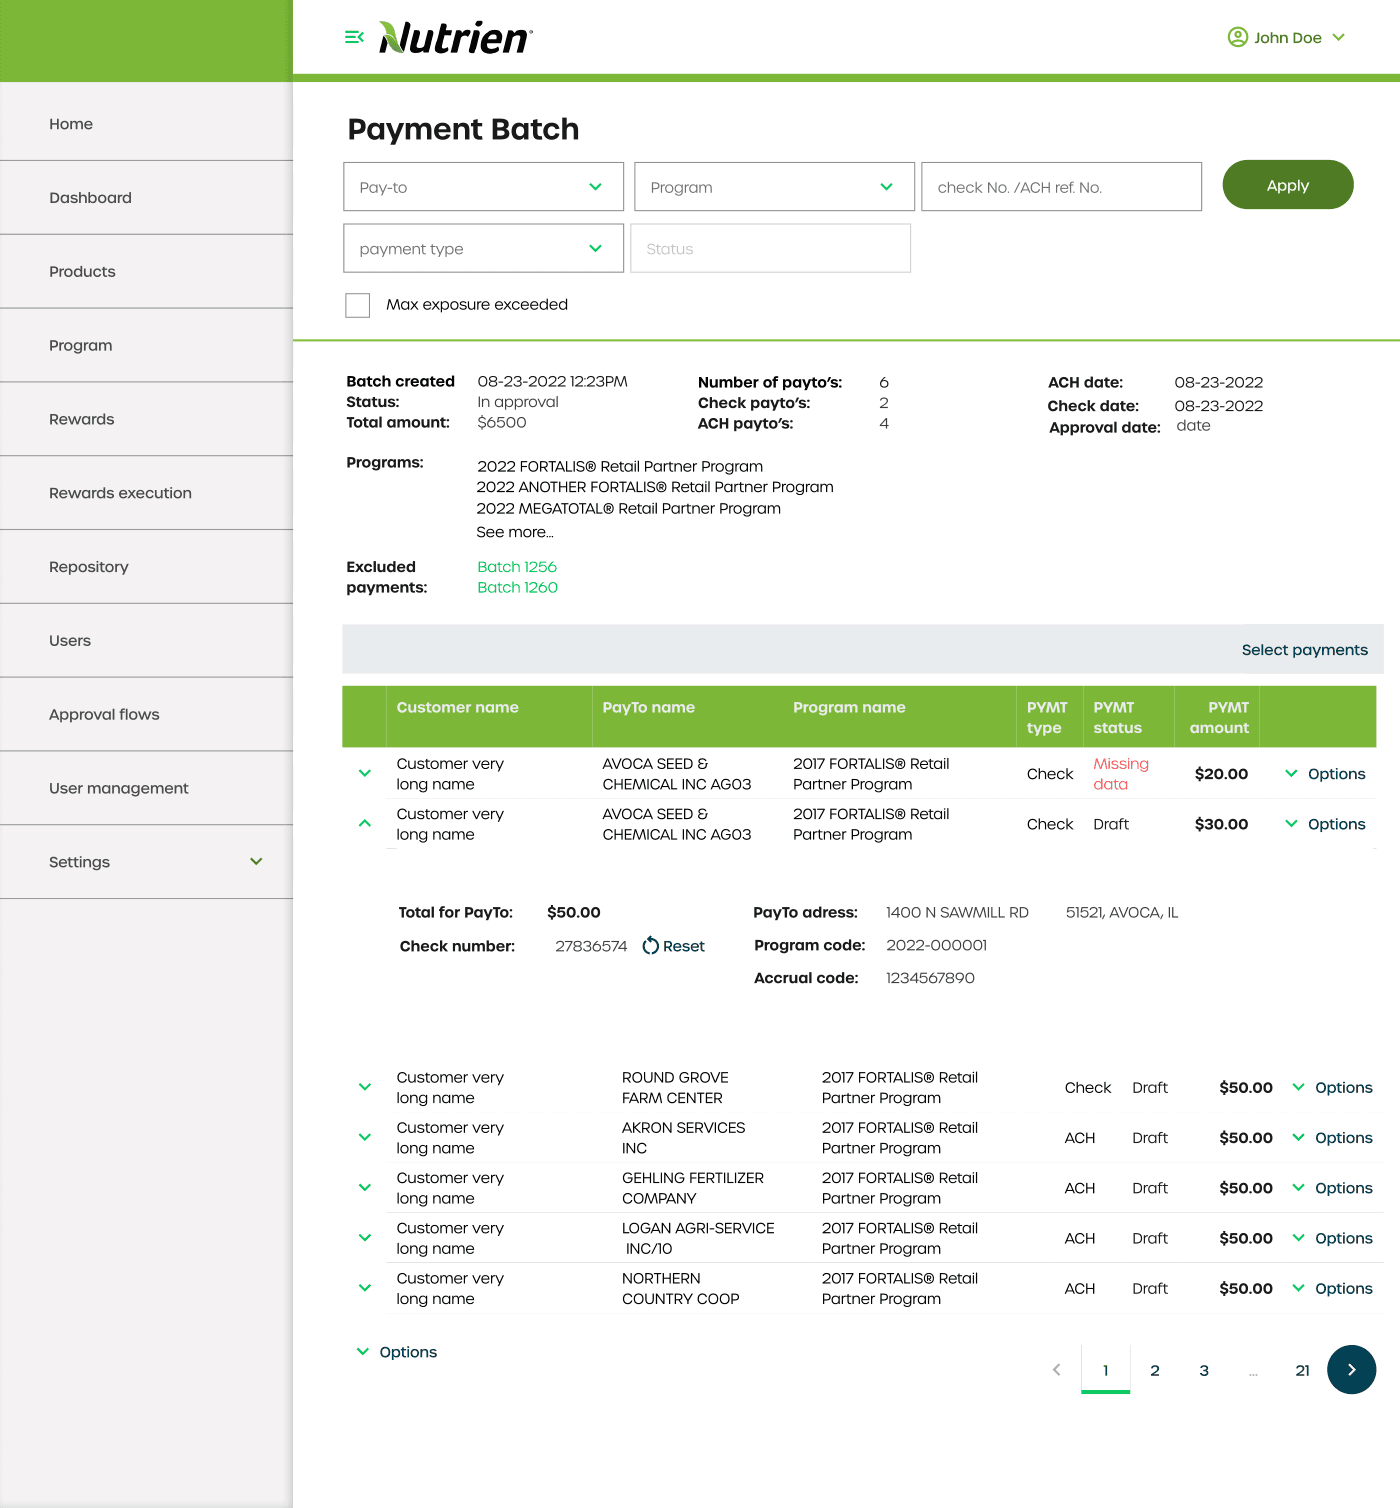Click the Missing data status text
The width and height of the screenshot is (1400, 1508).
(1121, 774)
